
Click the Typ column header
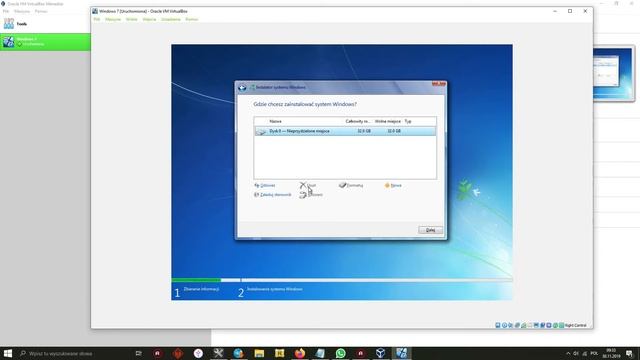[x=408, y=121]
